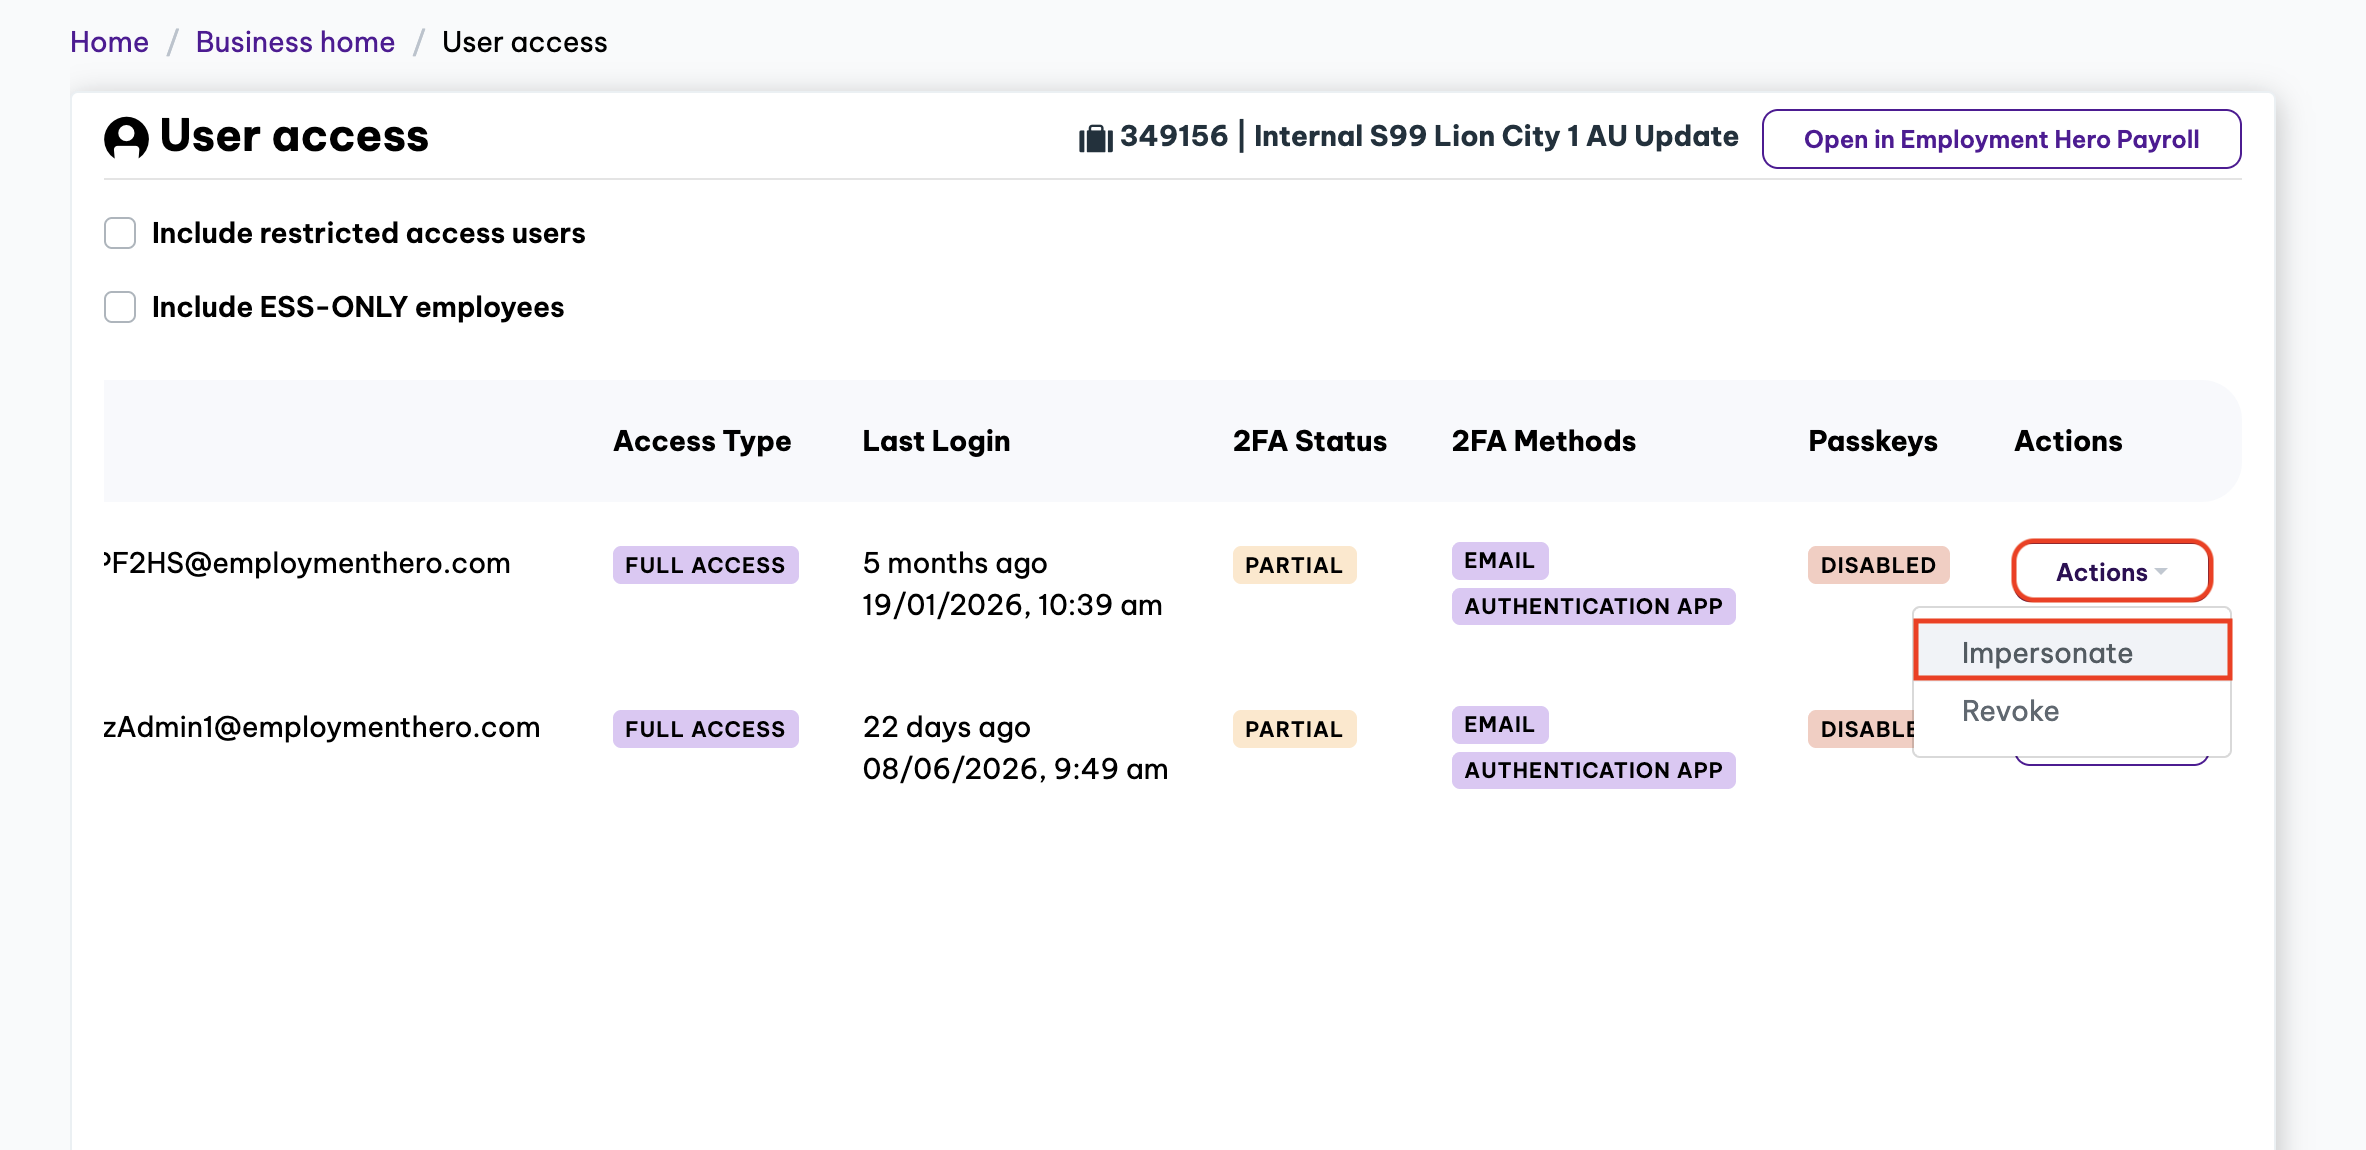The width and height of the screenshot is (2366, 1150).
Task: Click EMAIL method badge in F2HS row
Action: click(x=1499, y=560)
